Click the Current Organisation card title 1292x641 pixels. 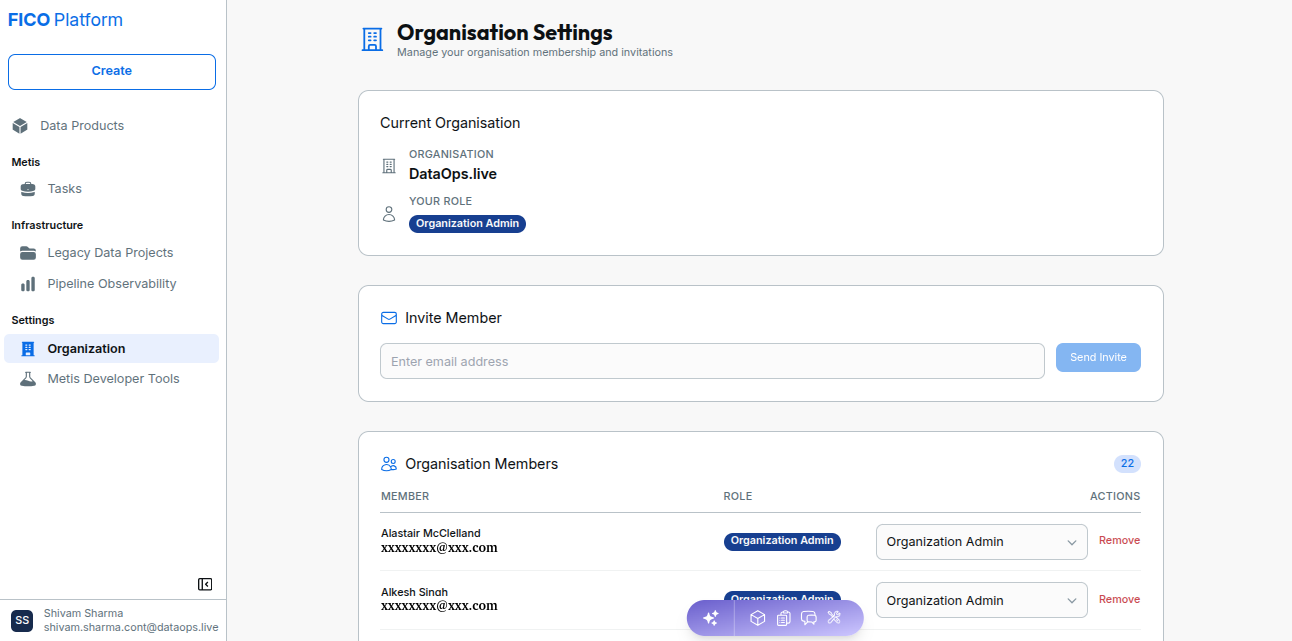[450, 123]
